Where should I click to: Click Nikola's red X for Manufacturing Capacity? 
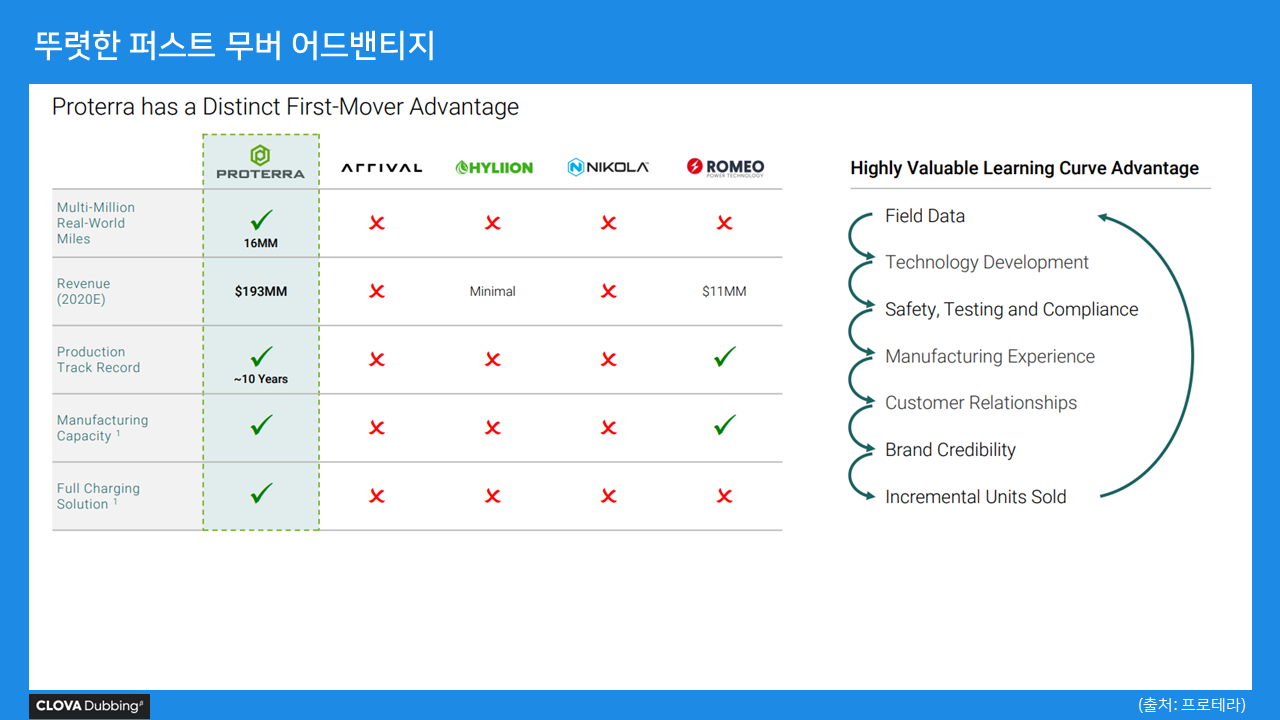609,428
